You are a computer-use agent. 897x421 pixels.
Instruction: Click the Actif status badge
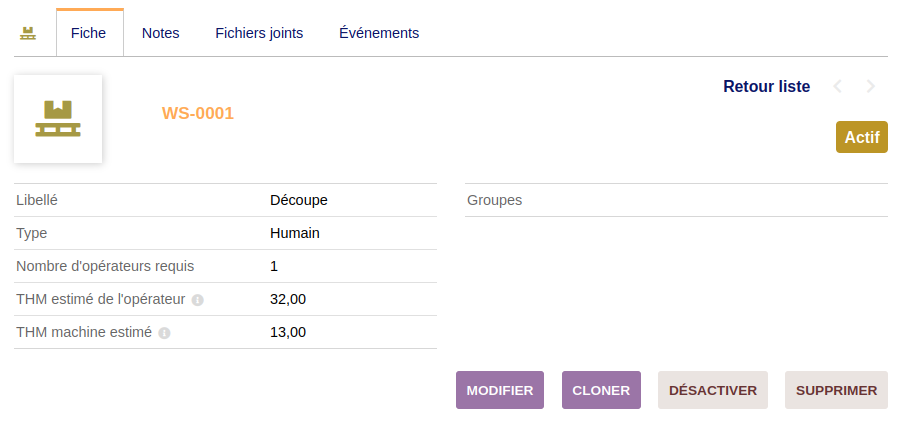point(861,137)
